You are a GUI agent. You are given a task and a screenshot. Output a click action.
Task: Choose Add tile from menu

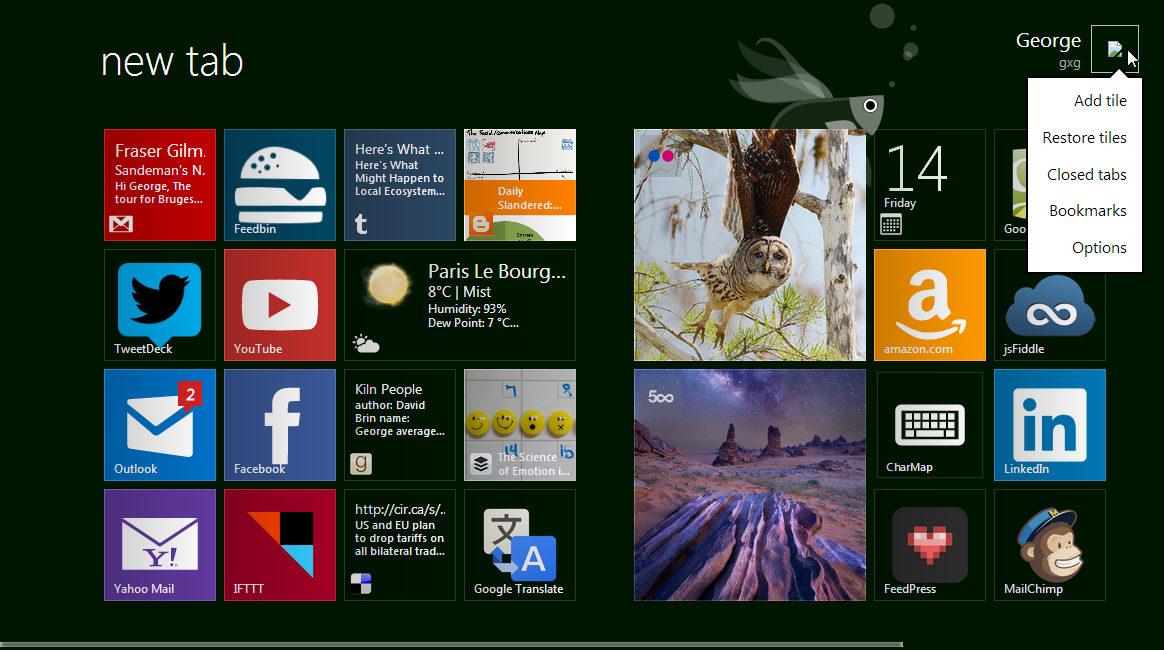point(1099,101)
